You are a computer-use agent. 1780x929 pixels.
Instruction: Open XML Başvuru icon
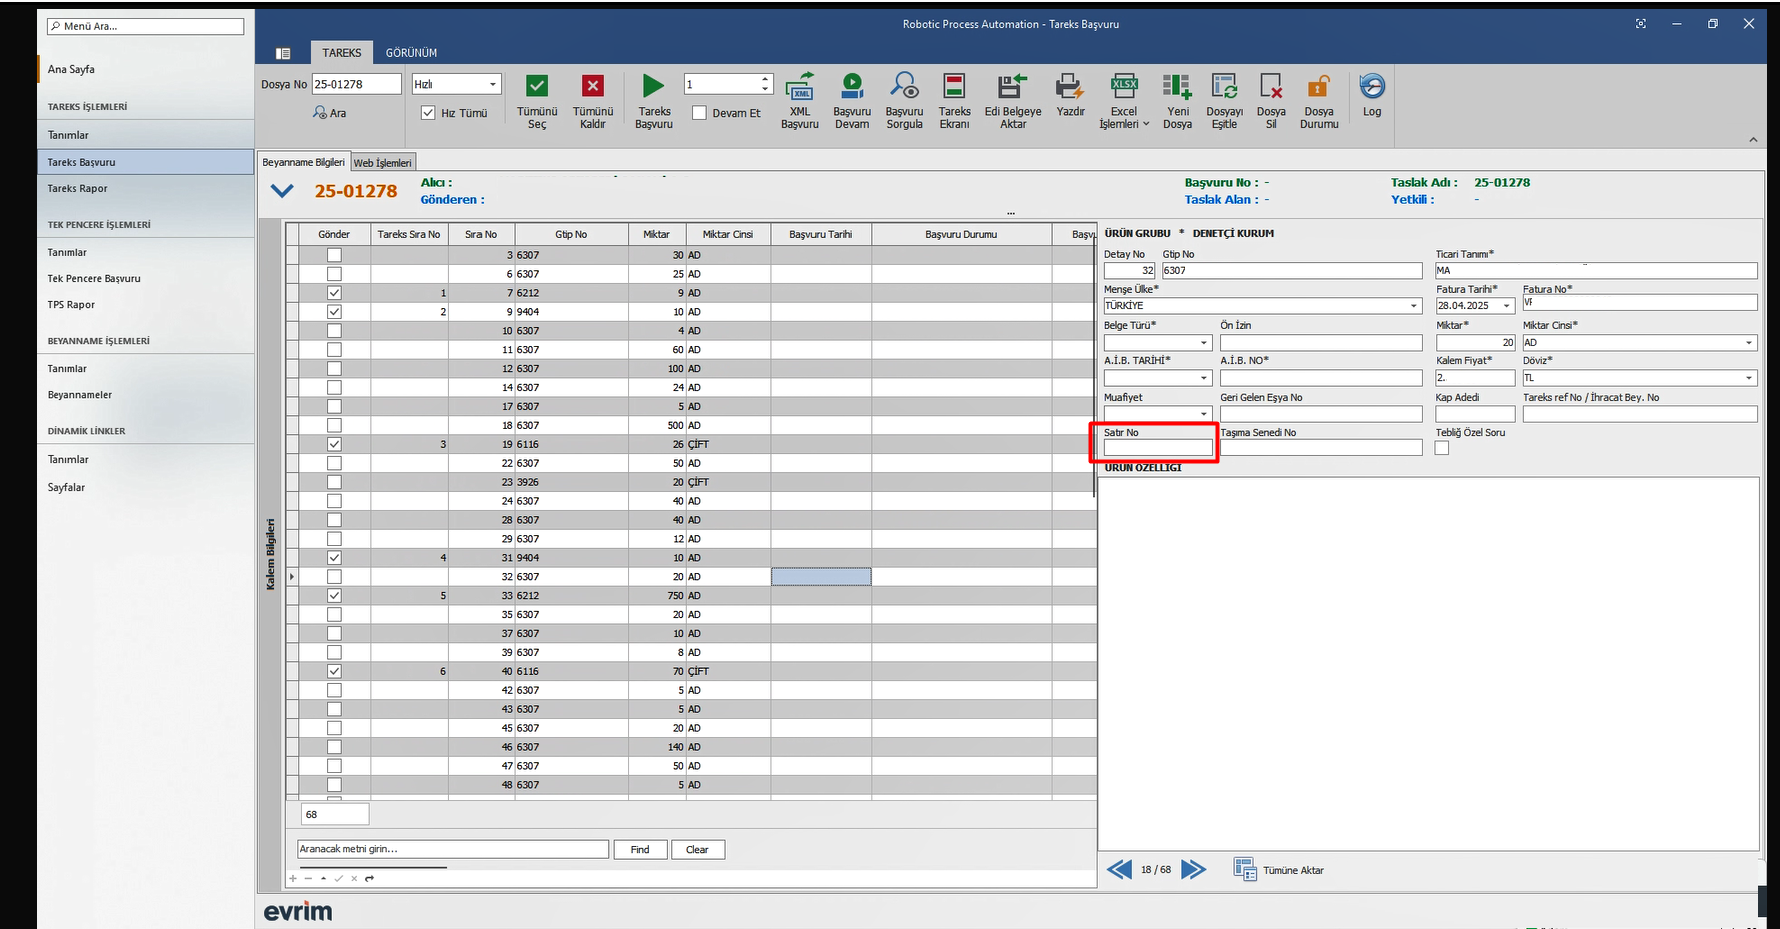[x=800, y=86]
